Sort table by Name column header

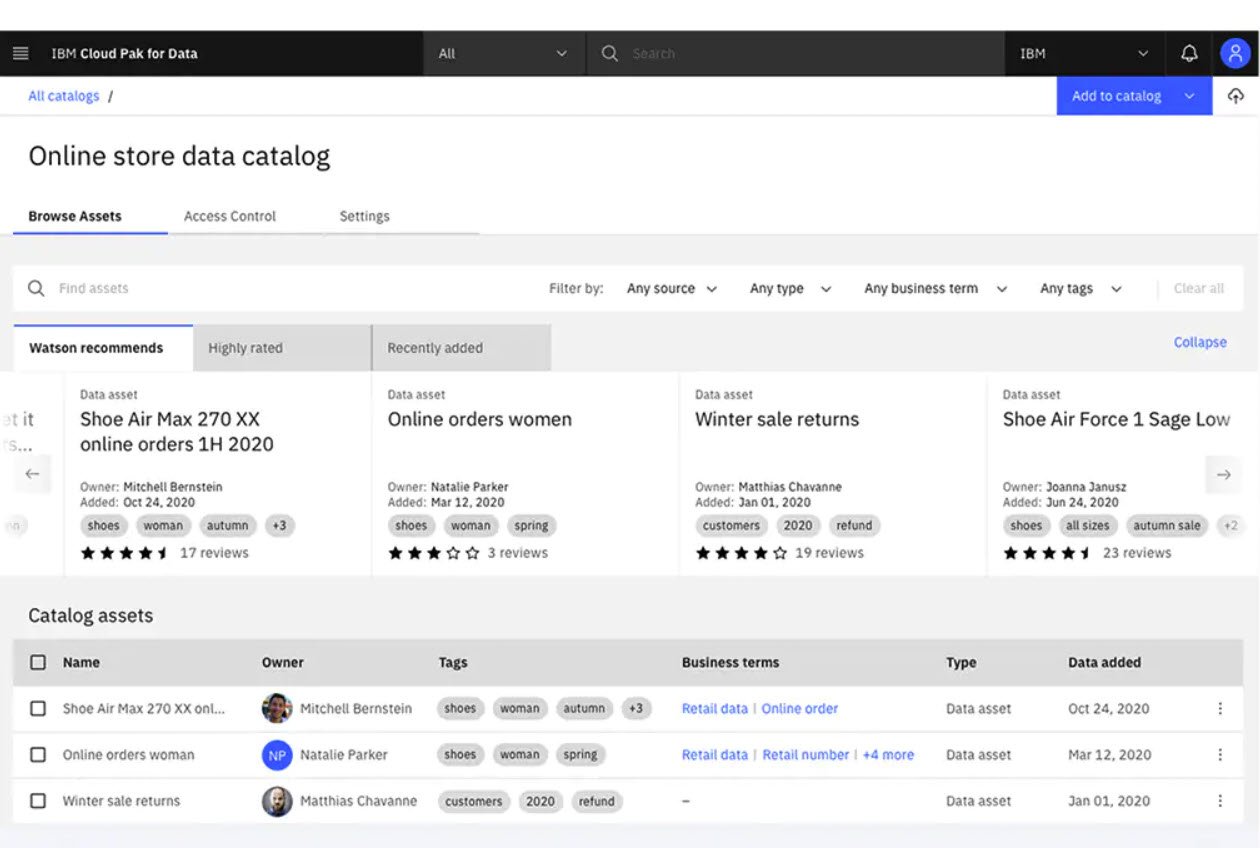coord(82,662)
